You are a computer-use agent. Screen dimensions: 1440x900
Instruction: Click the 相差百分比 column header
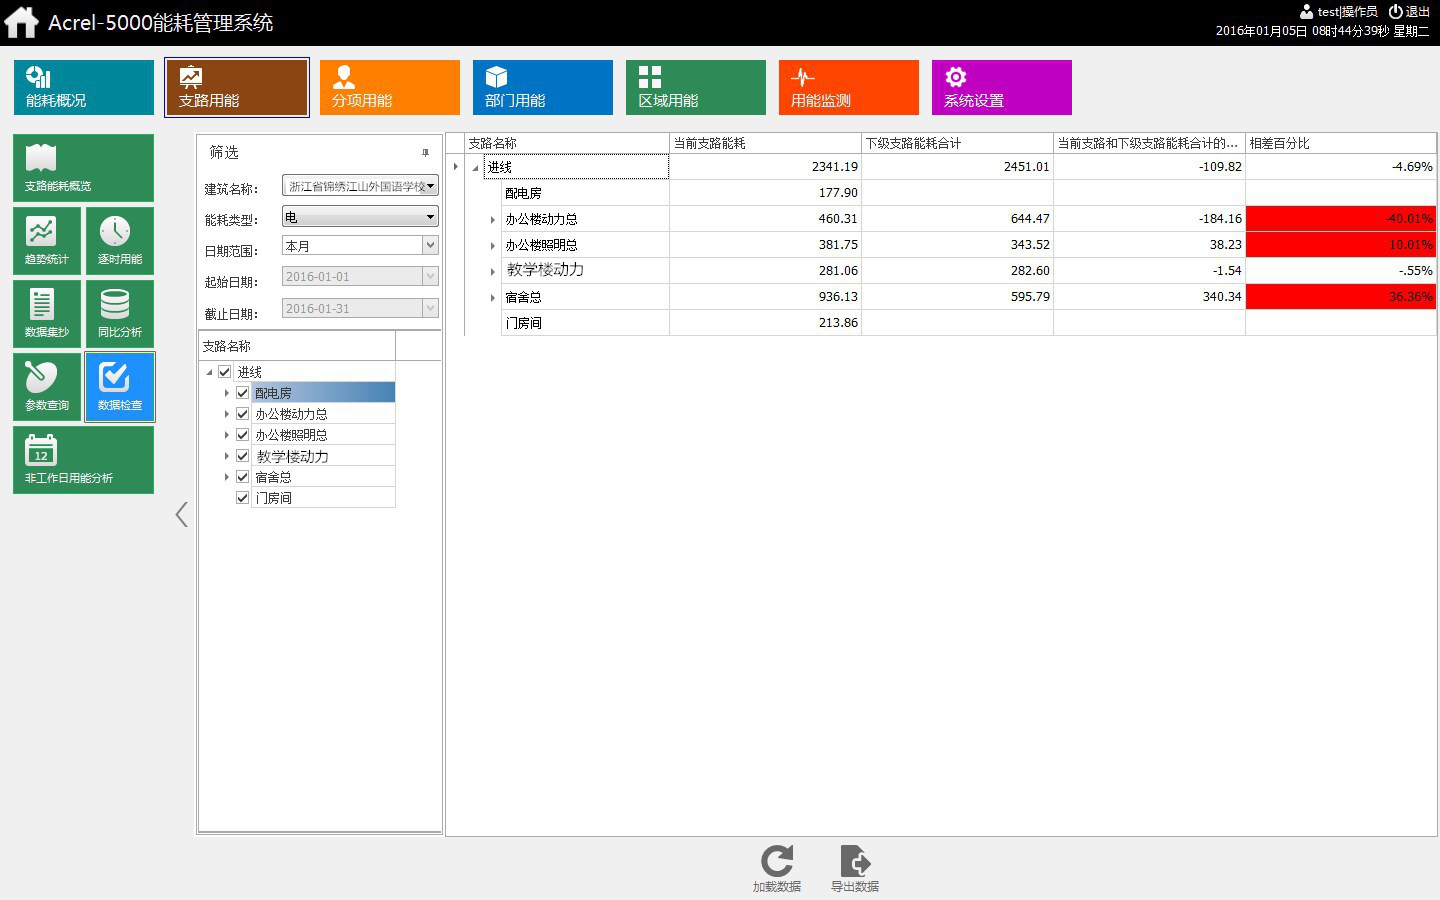1339,143
